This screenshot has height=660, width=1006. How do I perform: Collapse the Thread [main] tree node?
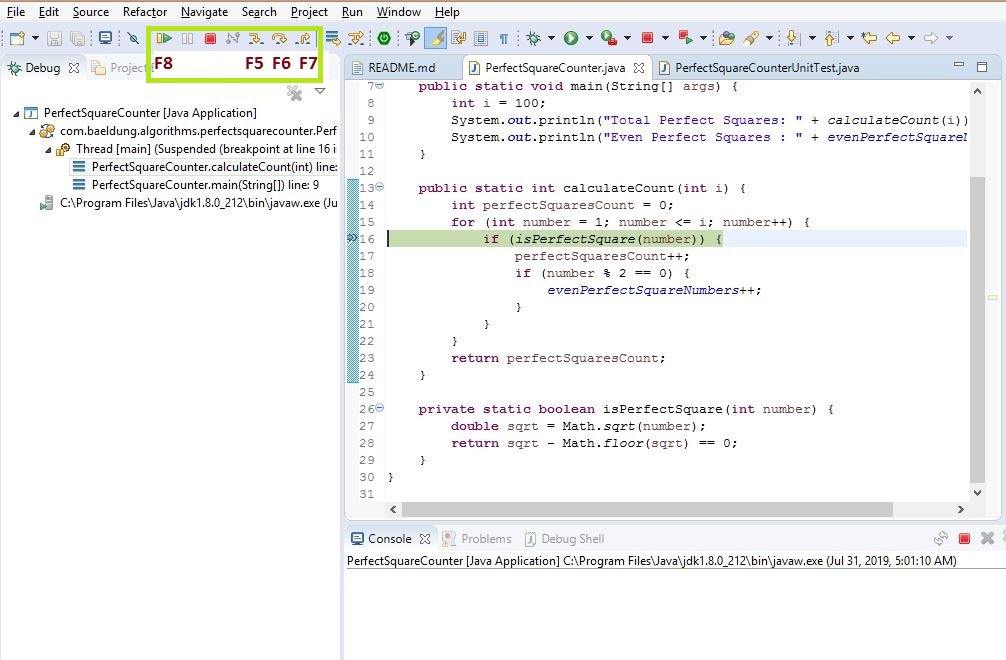click(48, 149)
